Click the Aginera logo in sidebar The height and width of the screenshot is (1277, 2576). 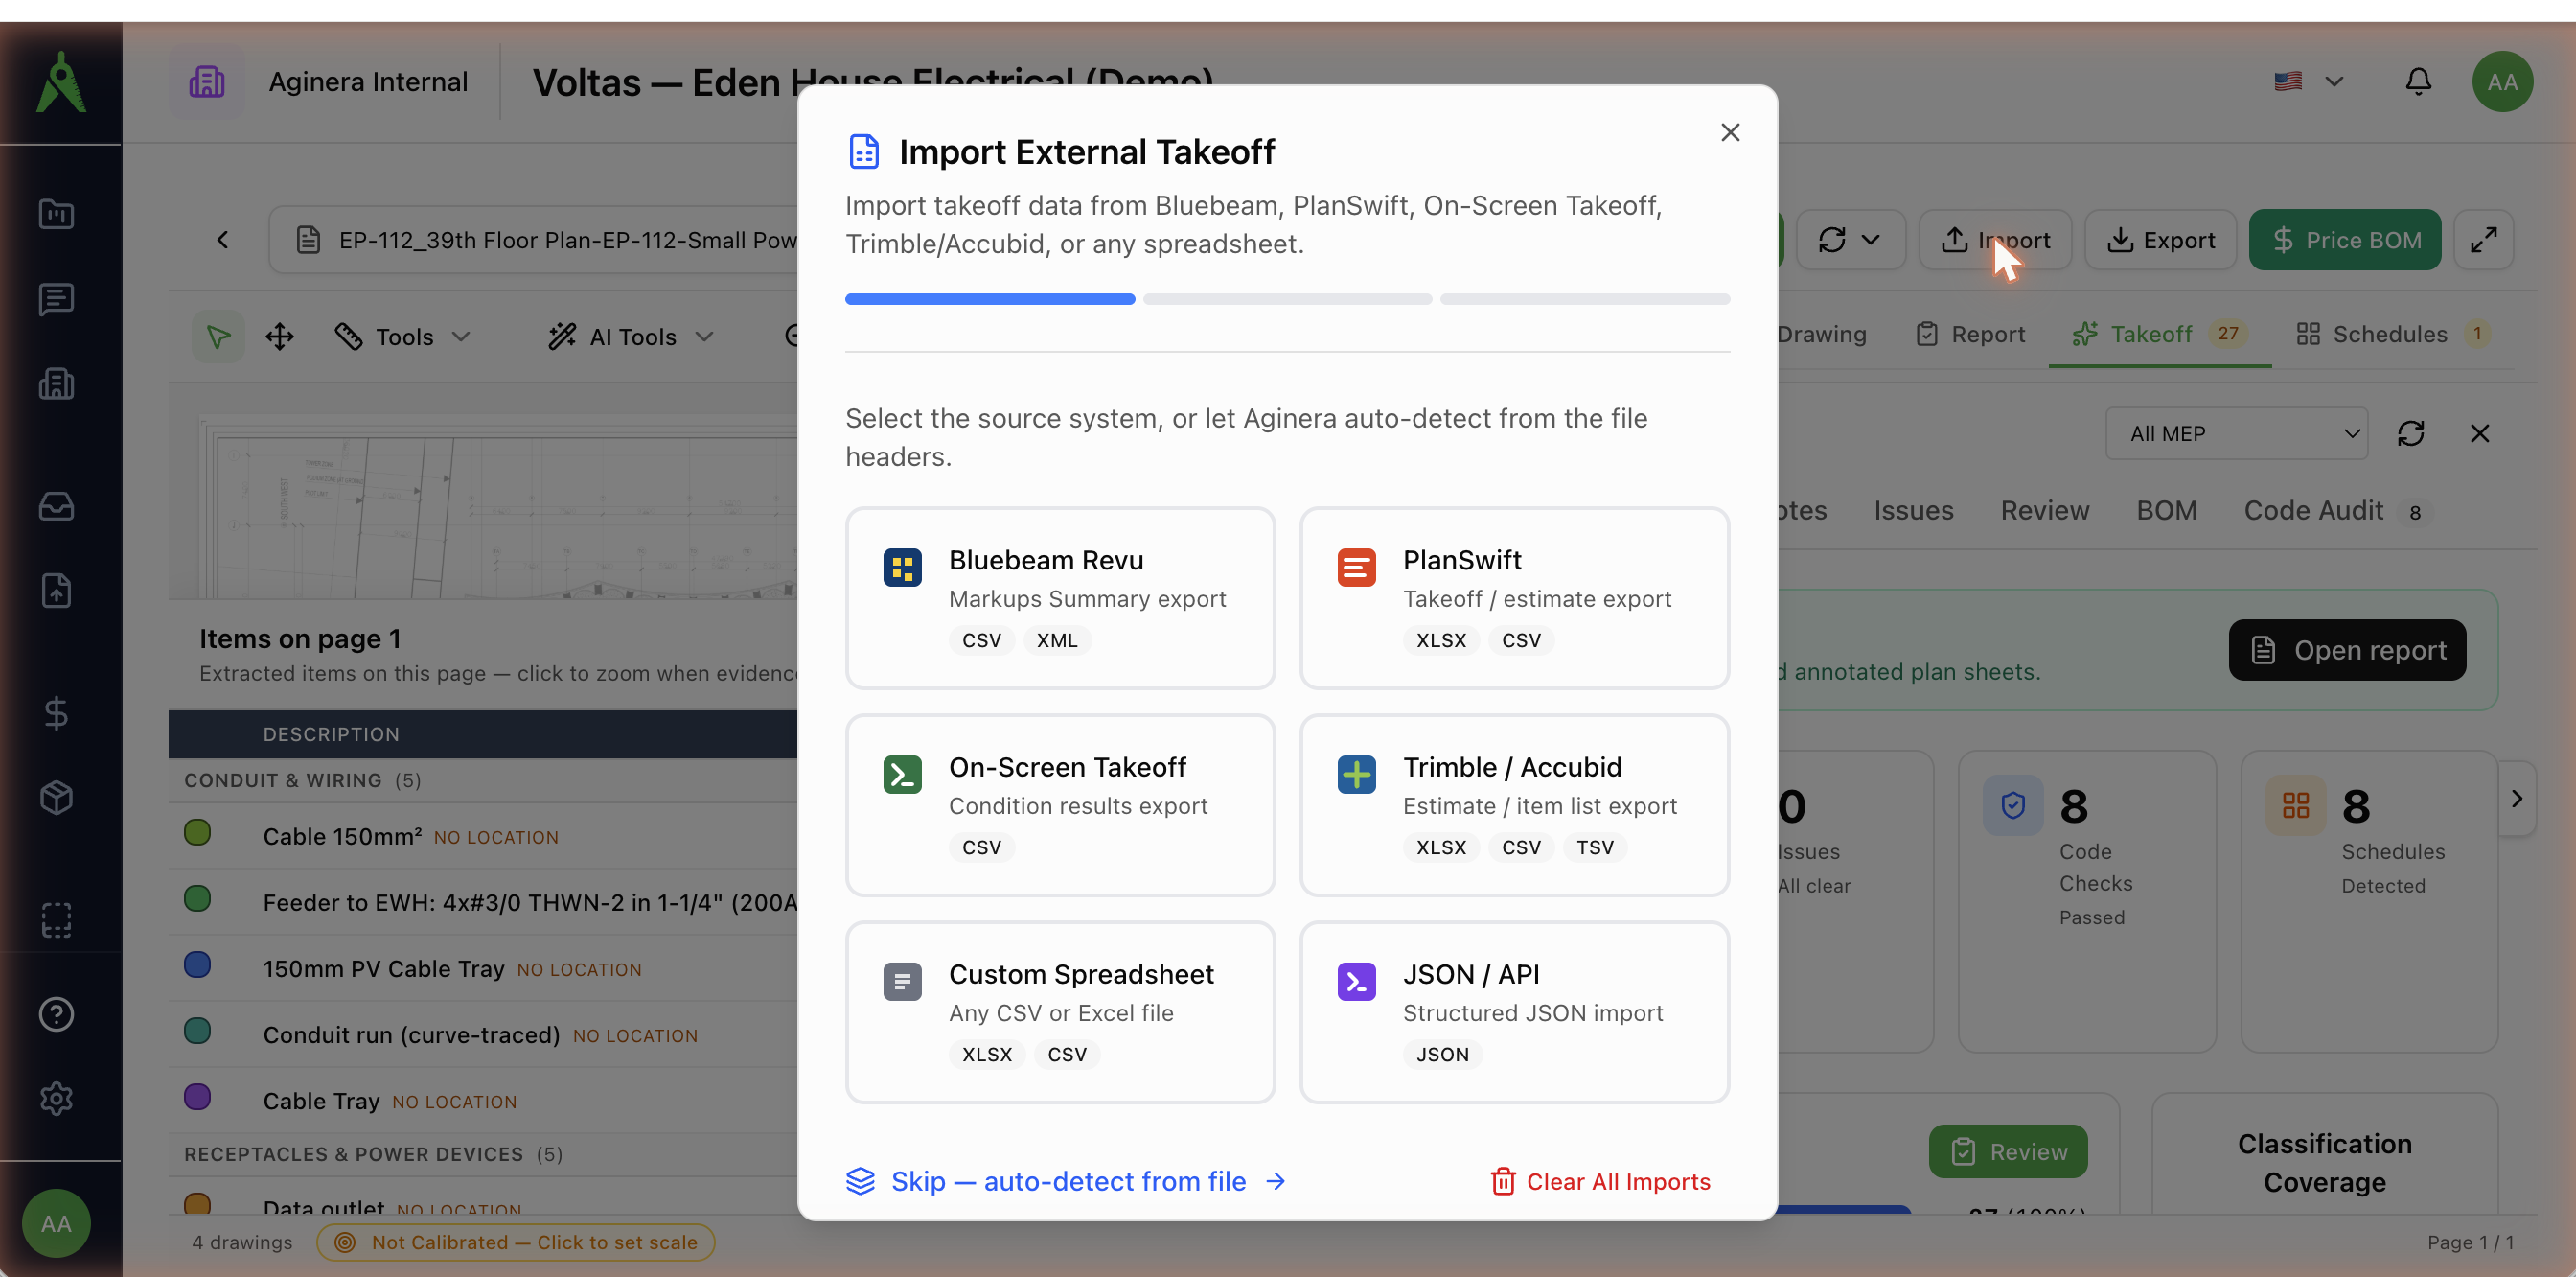pos(61,82)
